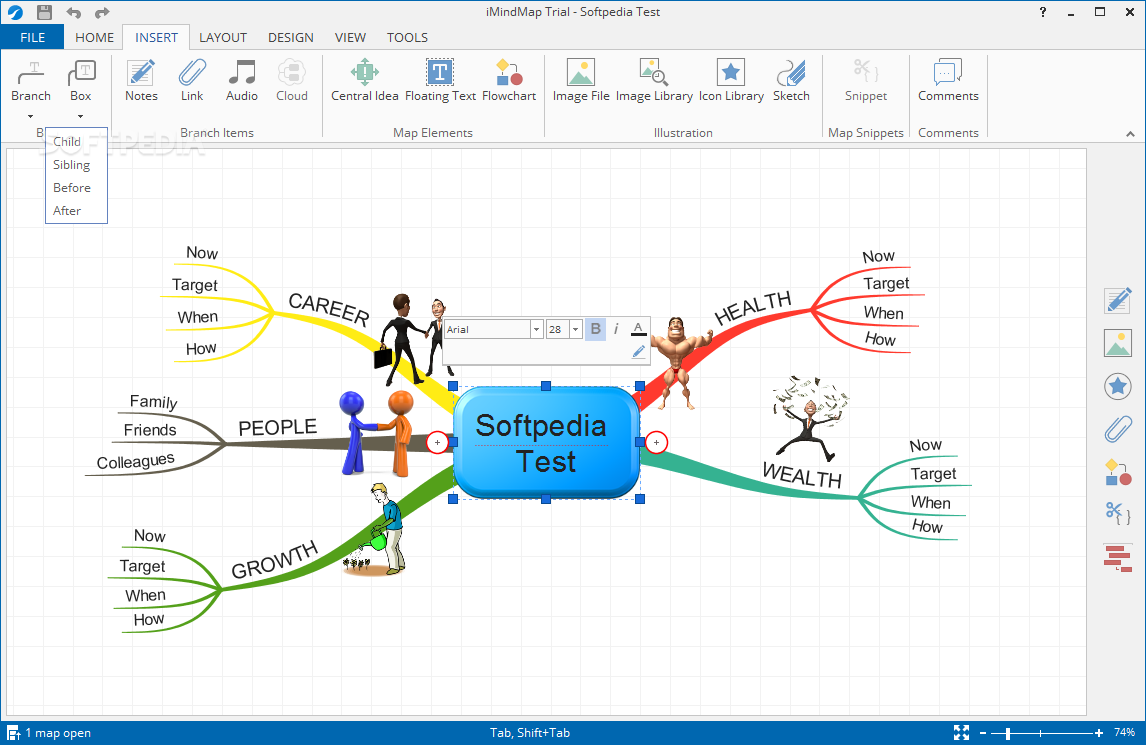The width and height of the screenshot is (1146, 745).
Task: Switch to the DESIGN tab
Action: 291,37
